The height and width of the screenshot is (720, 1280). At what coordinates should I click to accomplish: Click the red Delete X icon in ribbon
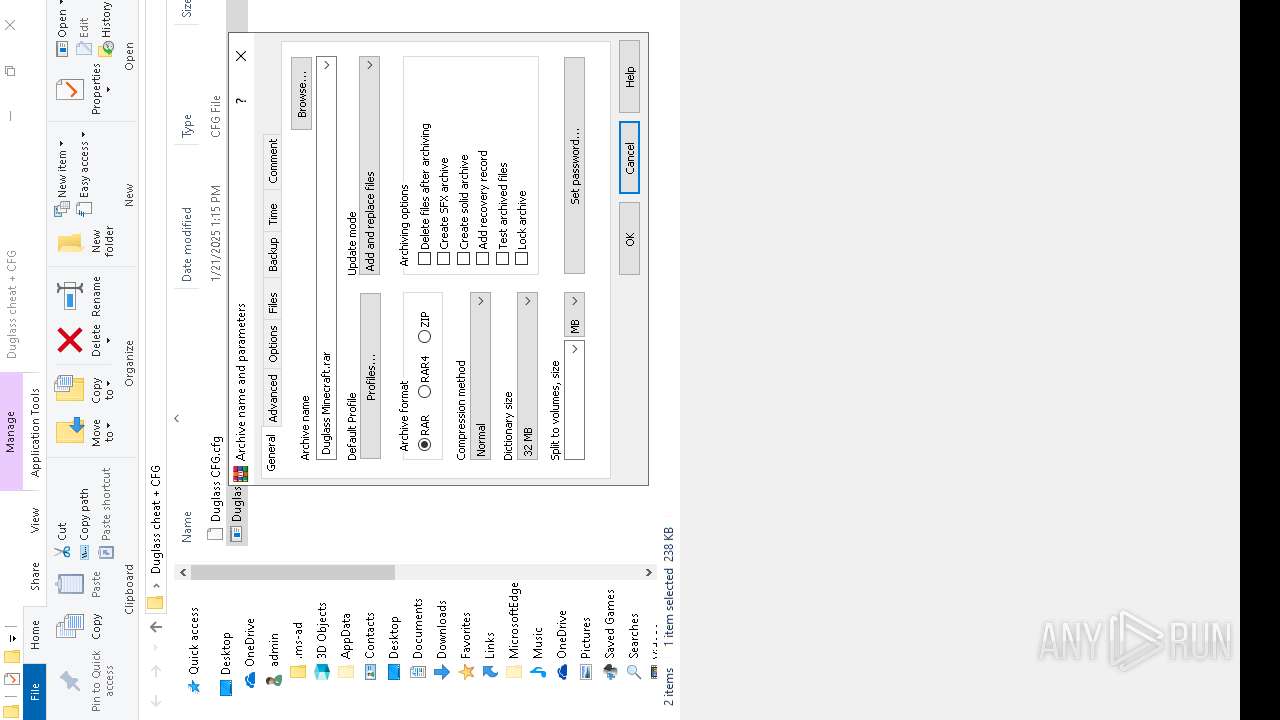70,340
